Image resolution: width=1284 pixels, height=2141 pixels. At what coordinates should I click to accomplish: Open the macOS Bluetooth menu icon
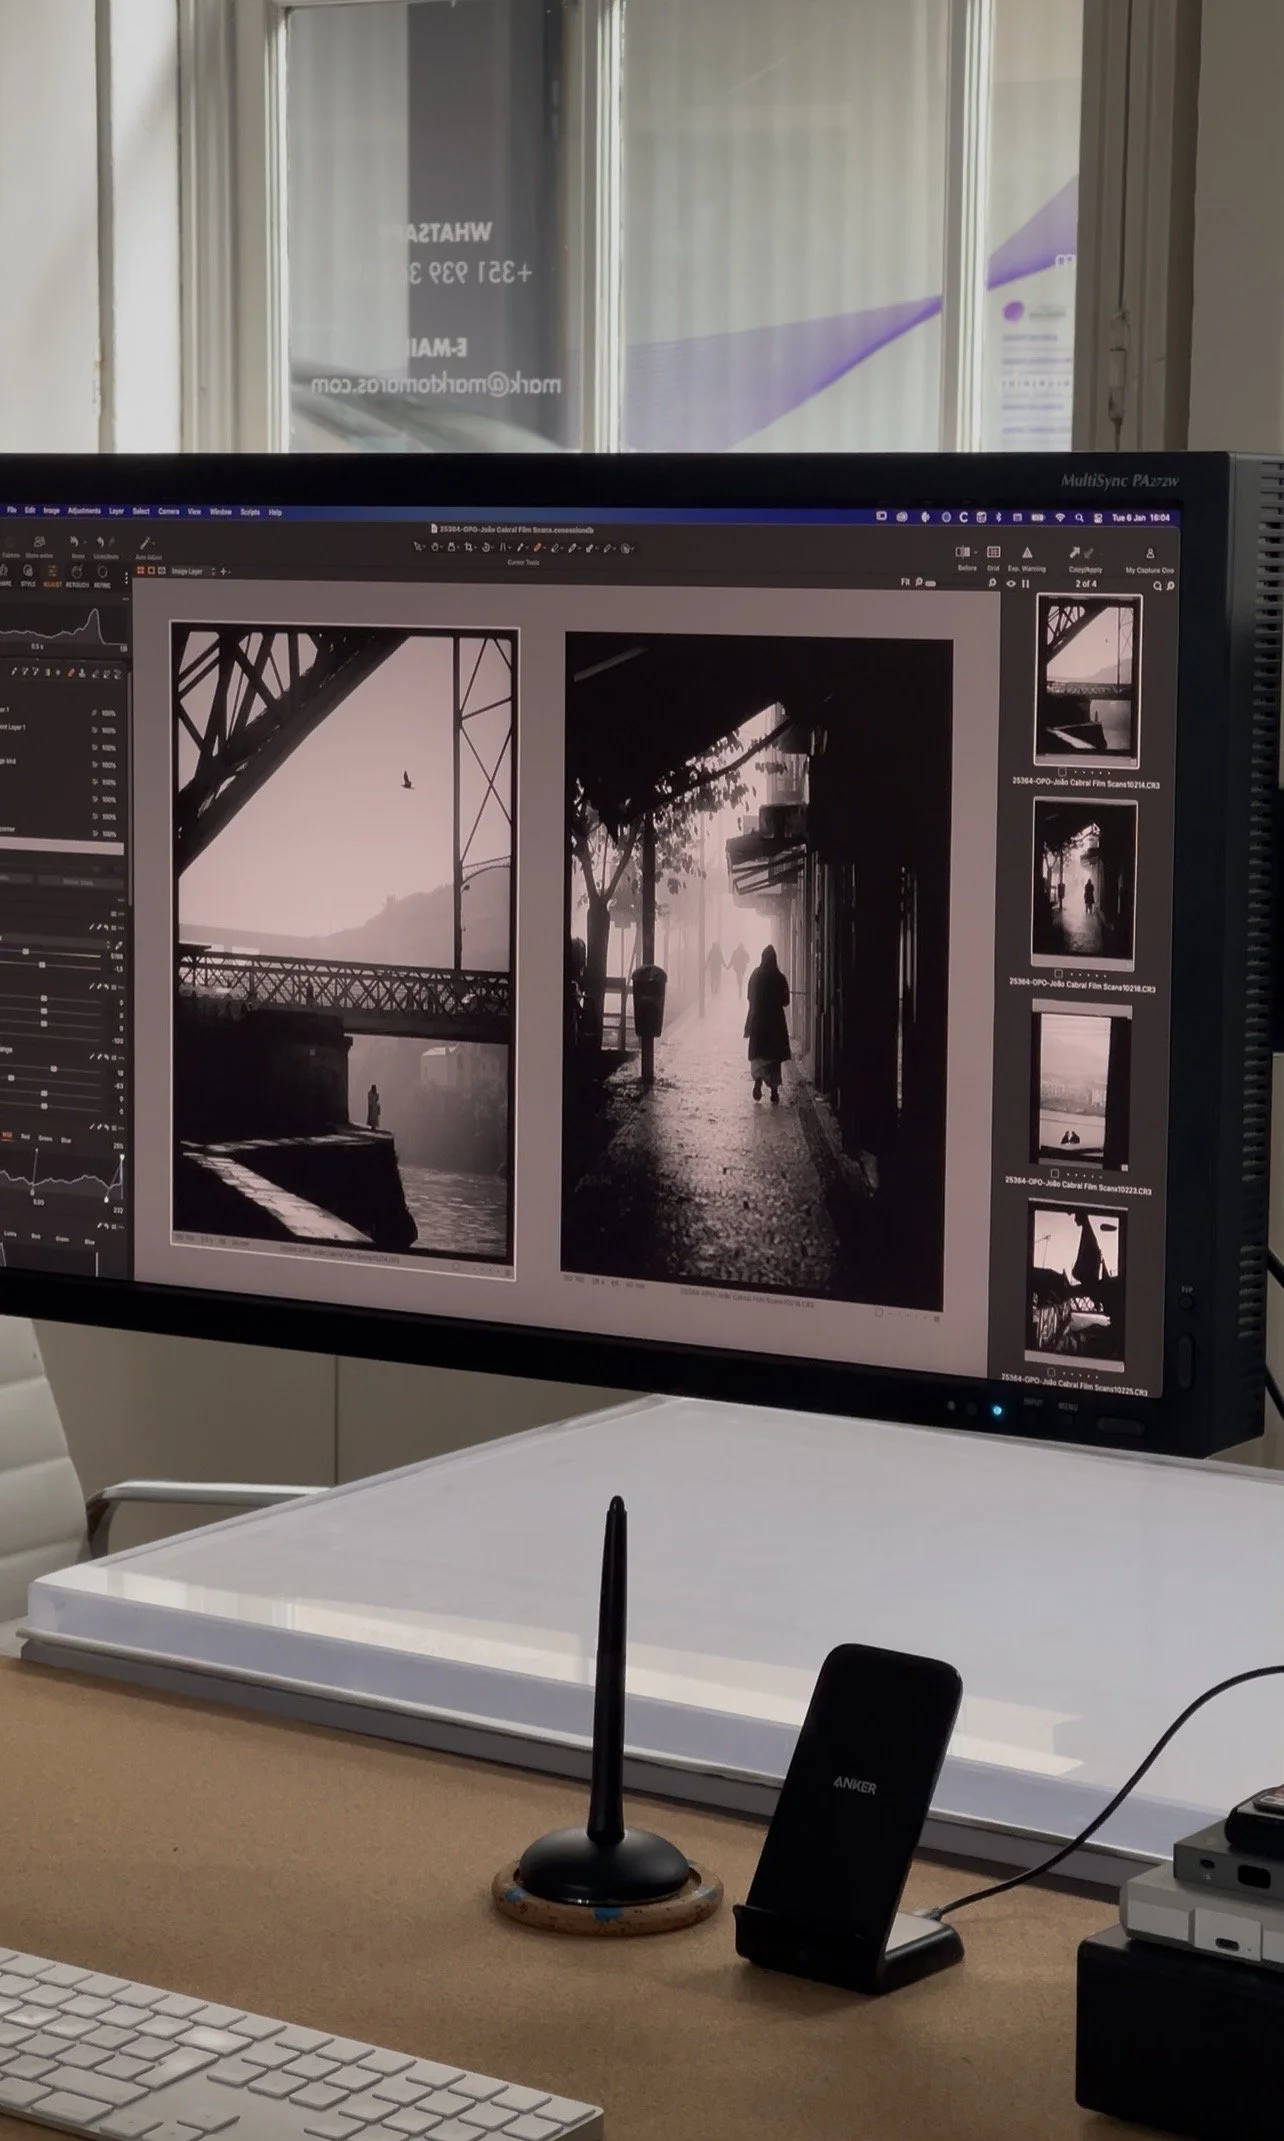pos(998,518)
